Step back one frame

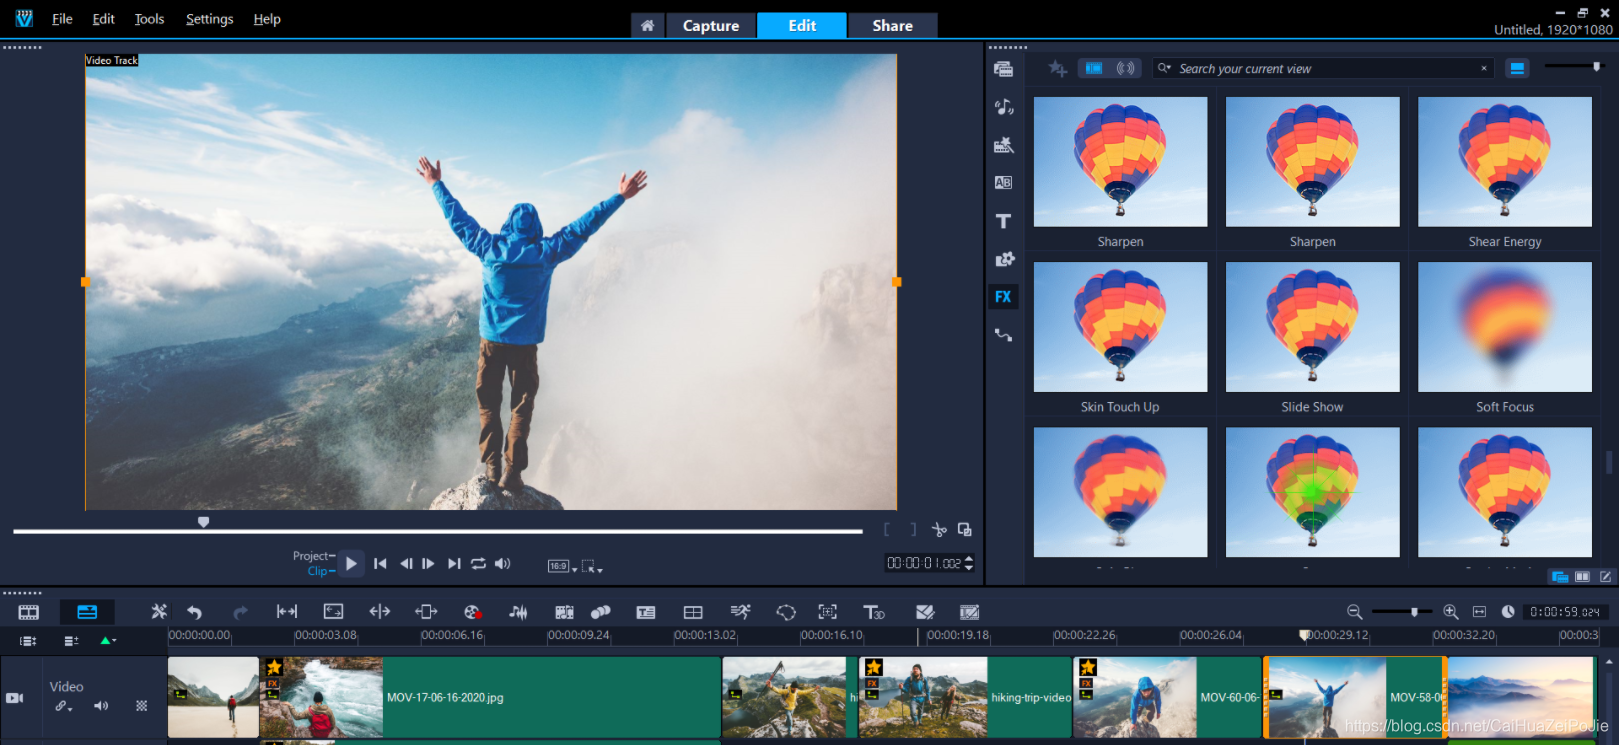tap(406, 564)
